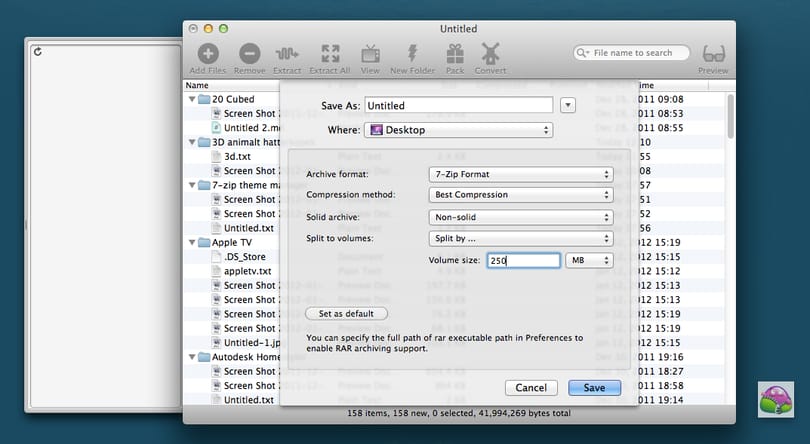The width and height of the screenshot is (810, 444).
Task: Collapse the 7-zip theme folder
Action: (192, 185)
